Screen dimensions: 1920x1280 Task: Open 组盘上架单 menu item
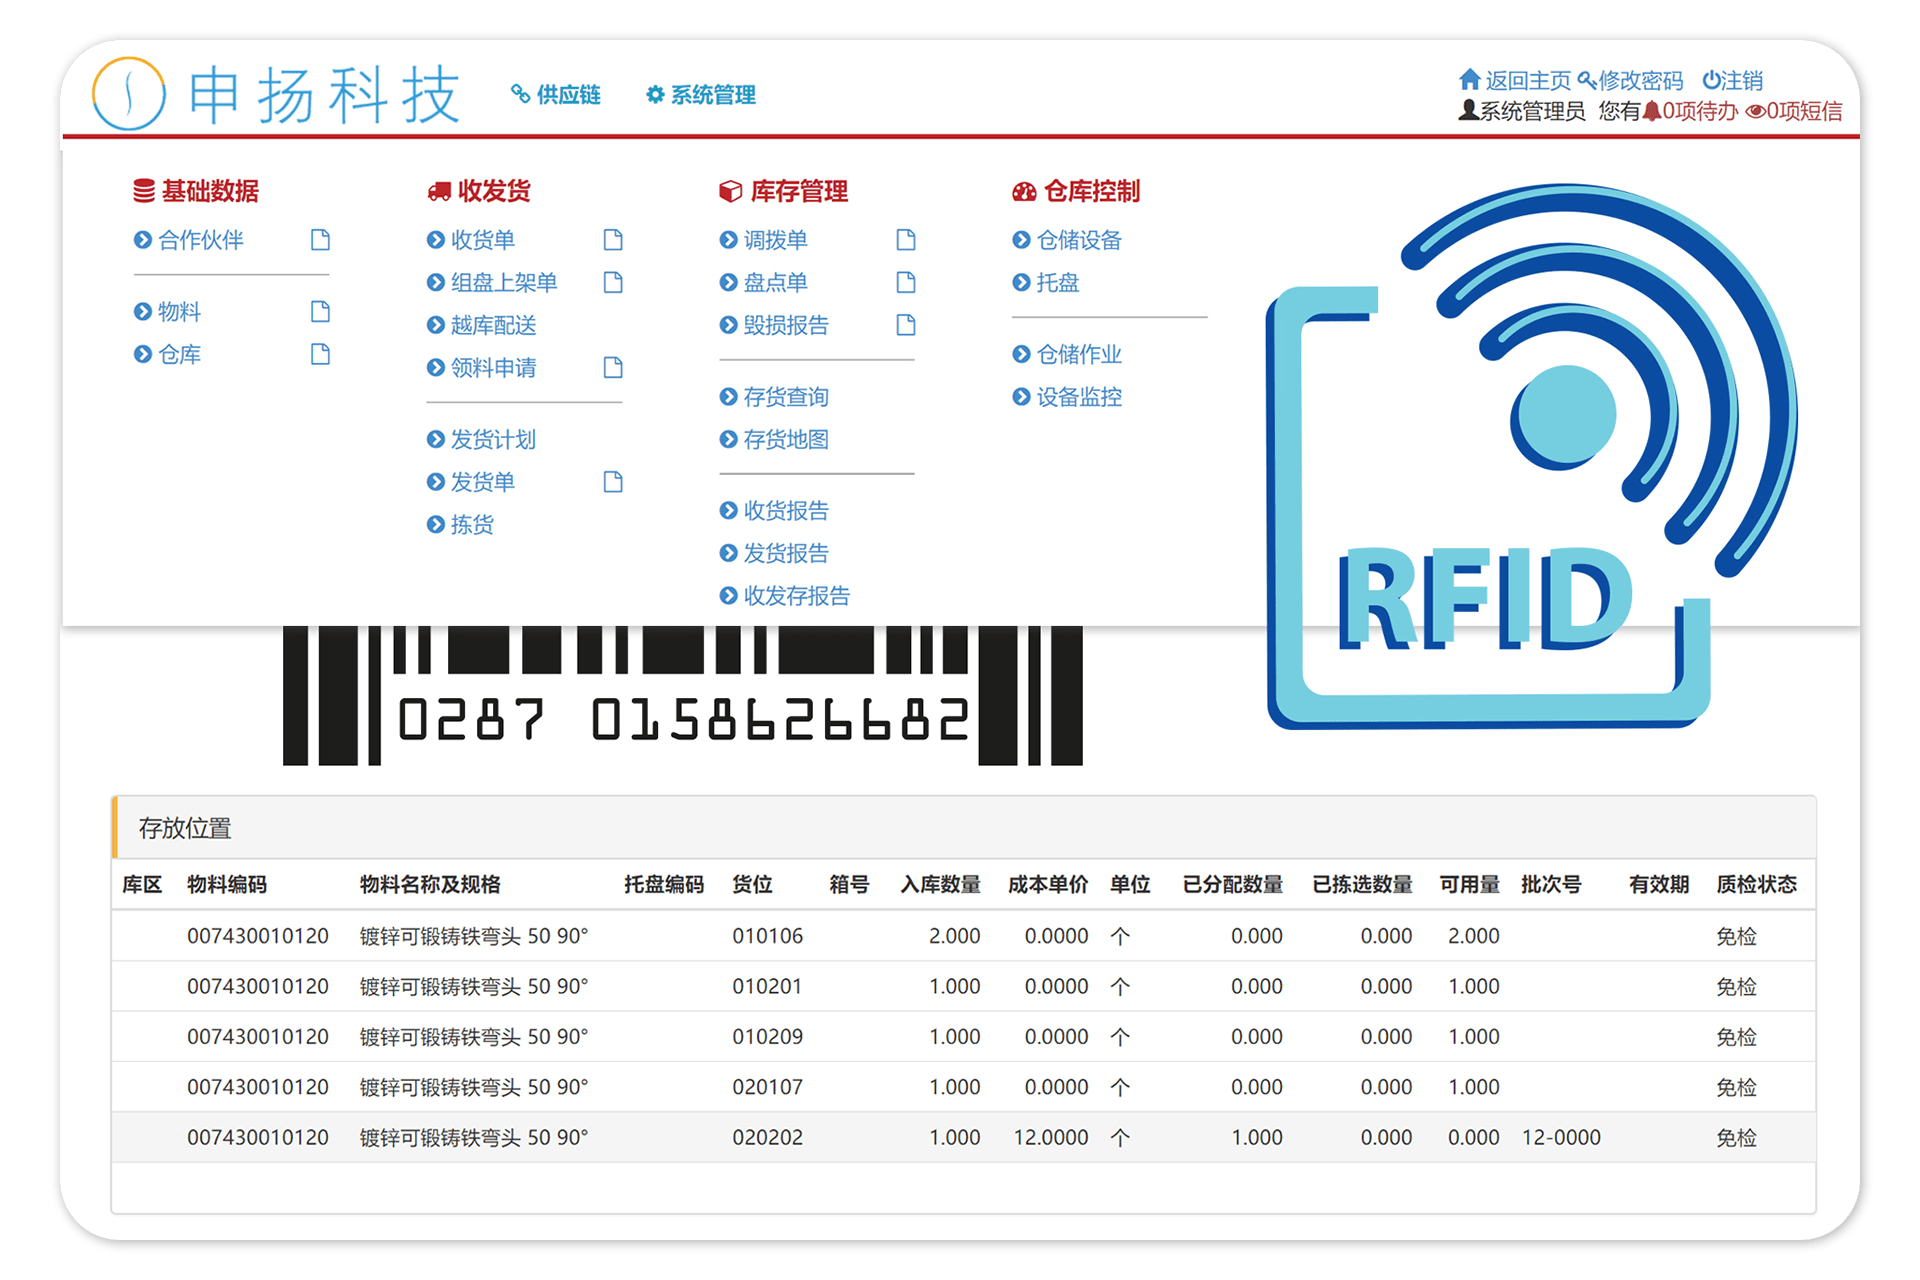492,283
